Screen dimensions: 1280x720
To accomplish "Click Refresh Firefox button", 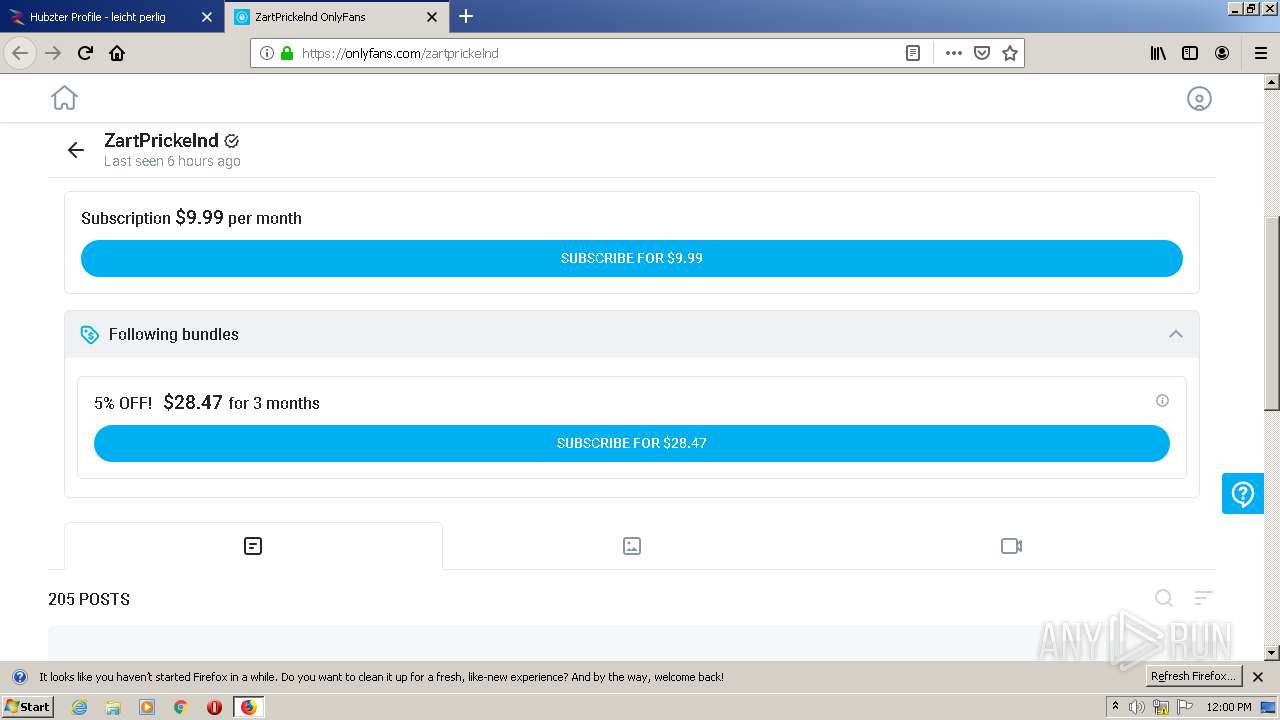I will 1193,676.
